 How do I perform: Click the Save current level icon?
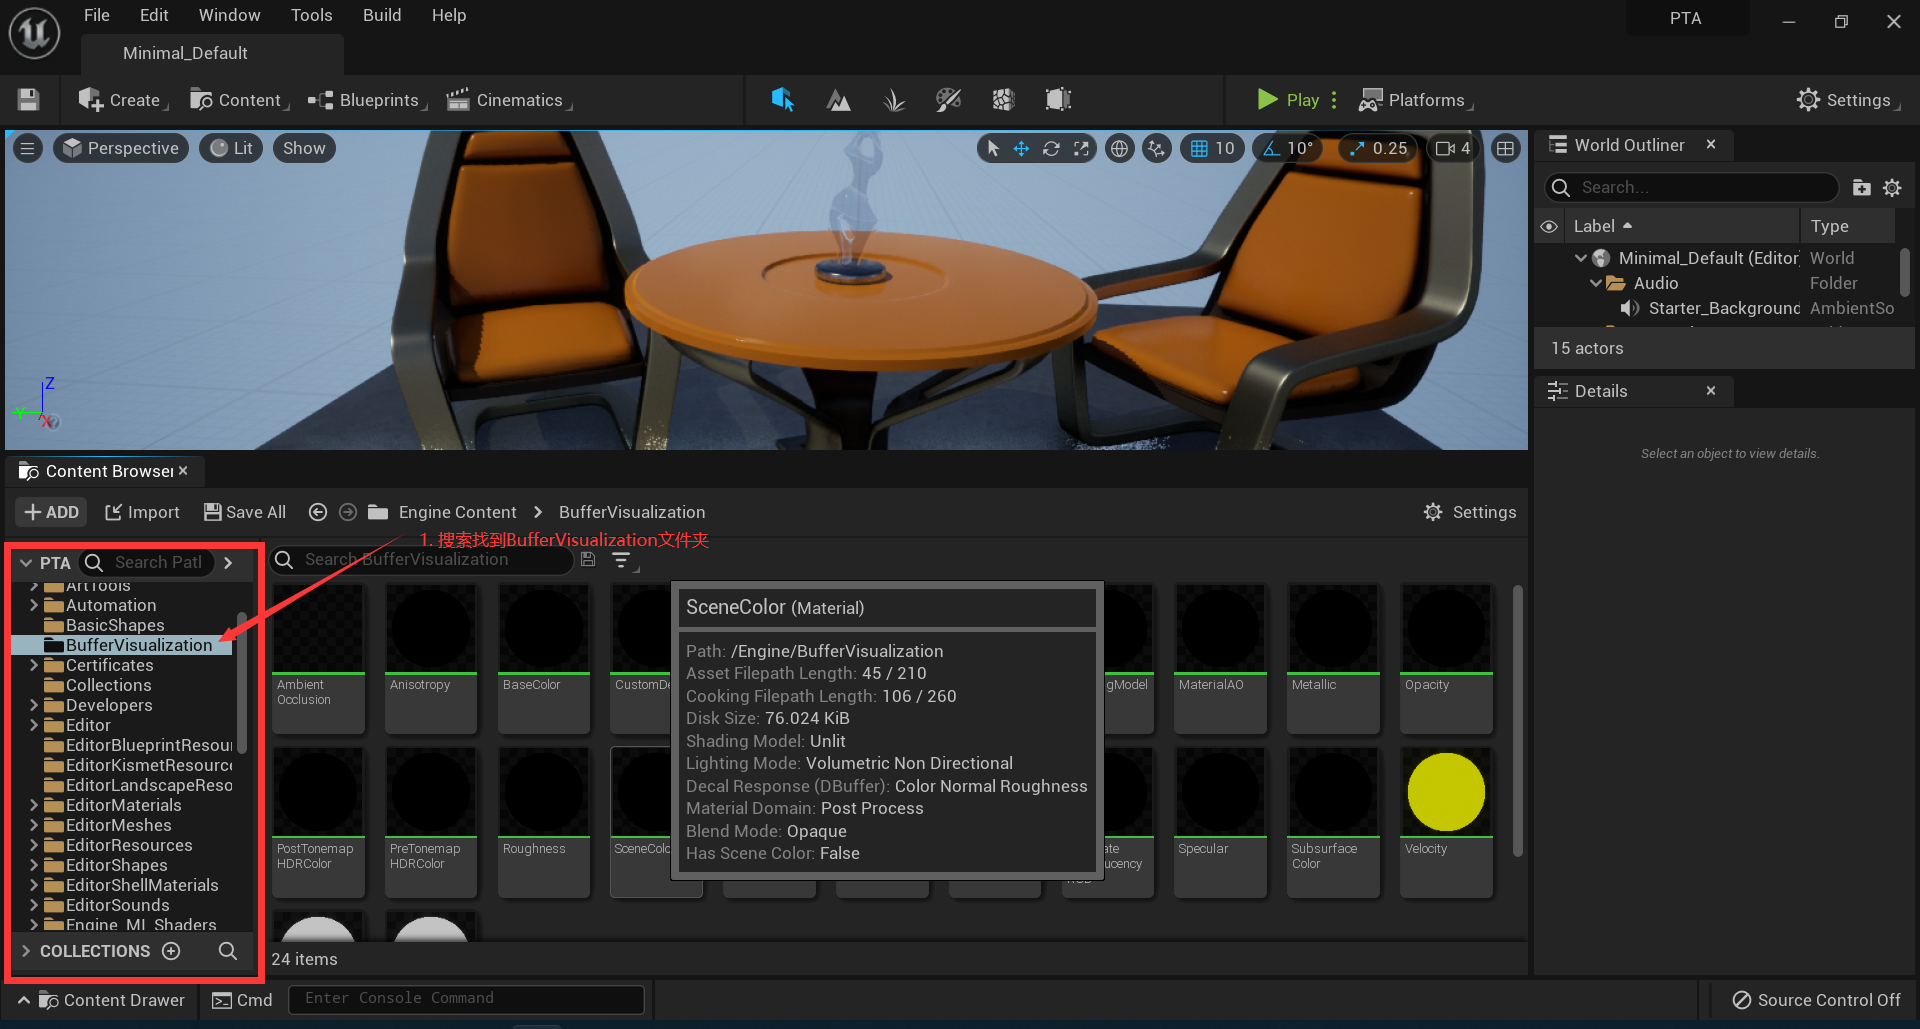(x=28, y=100)
